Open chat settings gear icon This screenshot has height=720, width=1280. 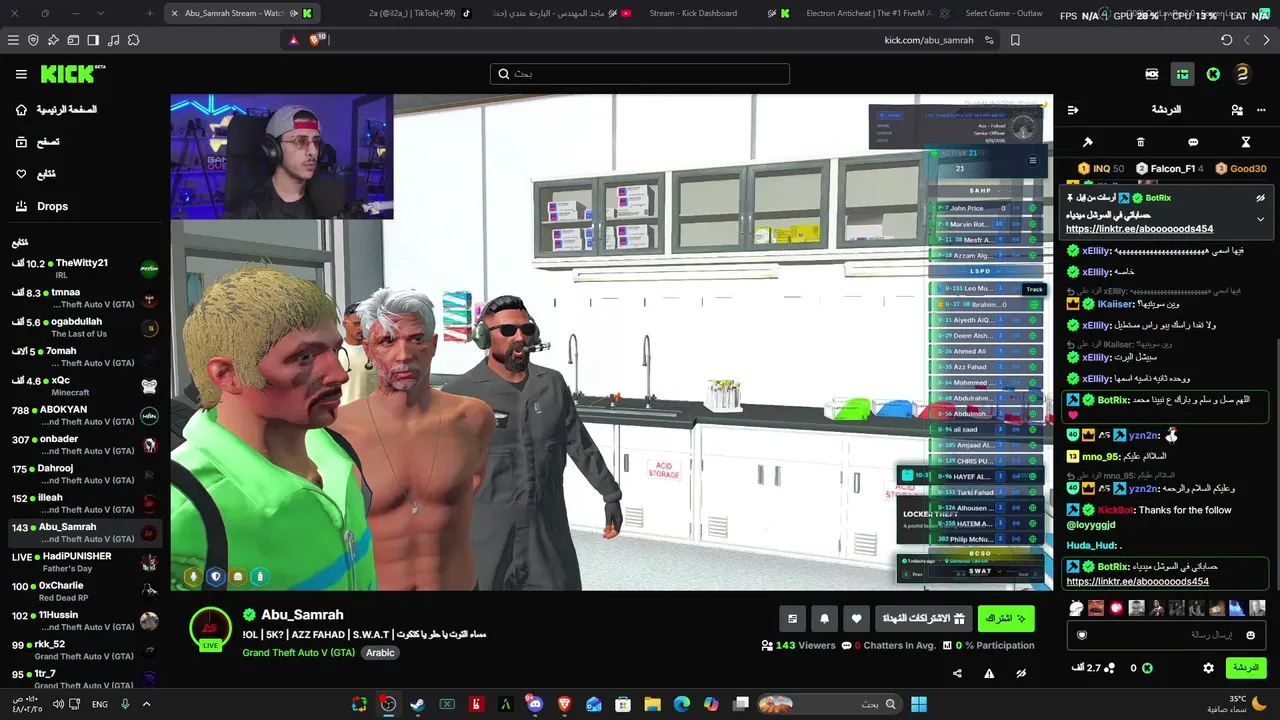1208,668
